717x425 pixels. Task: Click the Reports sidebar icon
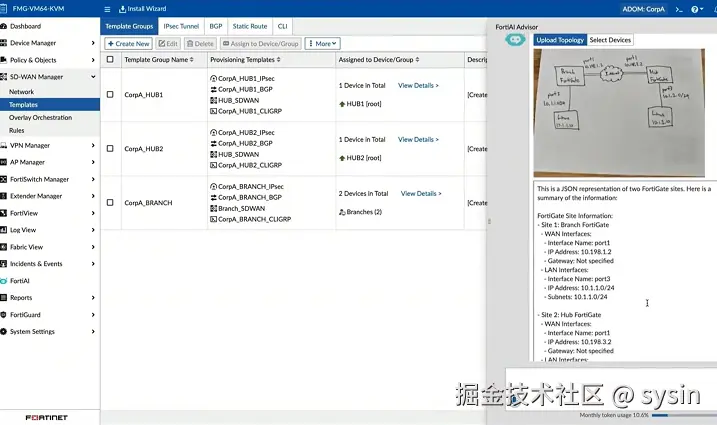[4, 298]
